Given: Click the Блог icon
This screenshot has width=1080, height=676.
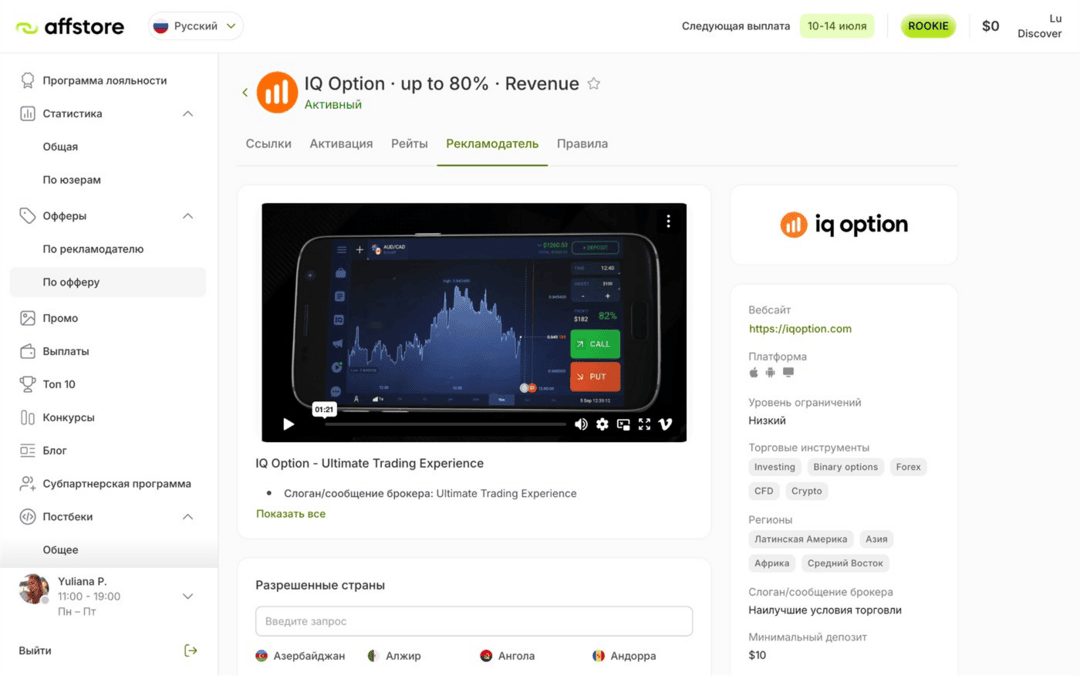Looking at the screenshot, I should click(x=28, y=450).
